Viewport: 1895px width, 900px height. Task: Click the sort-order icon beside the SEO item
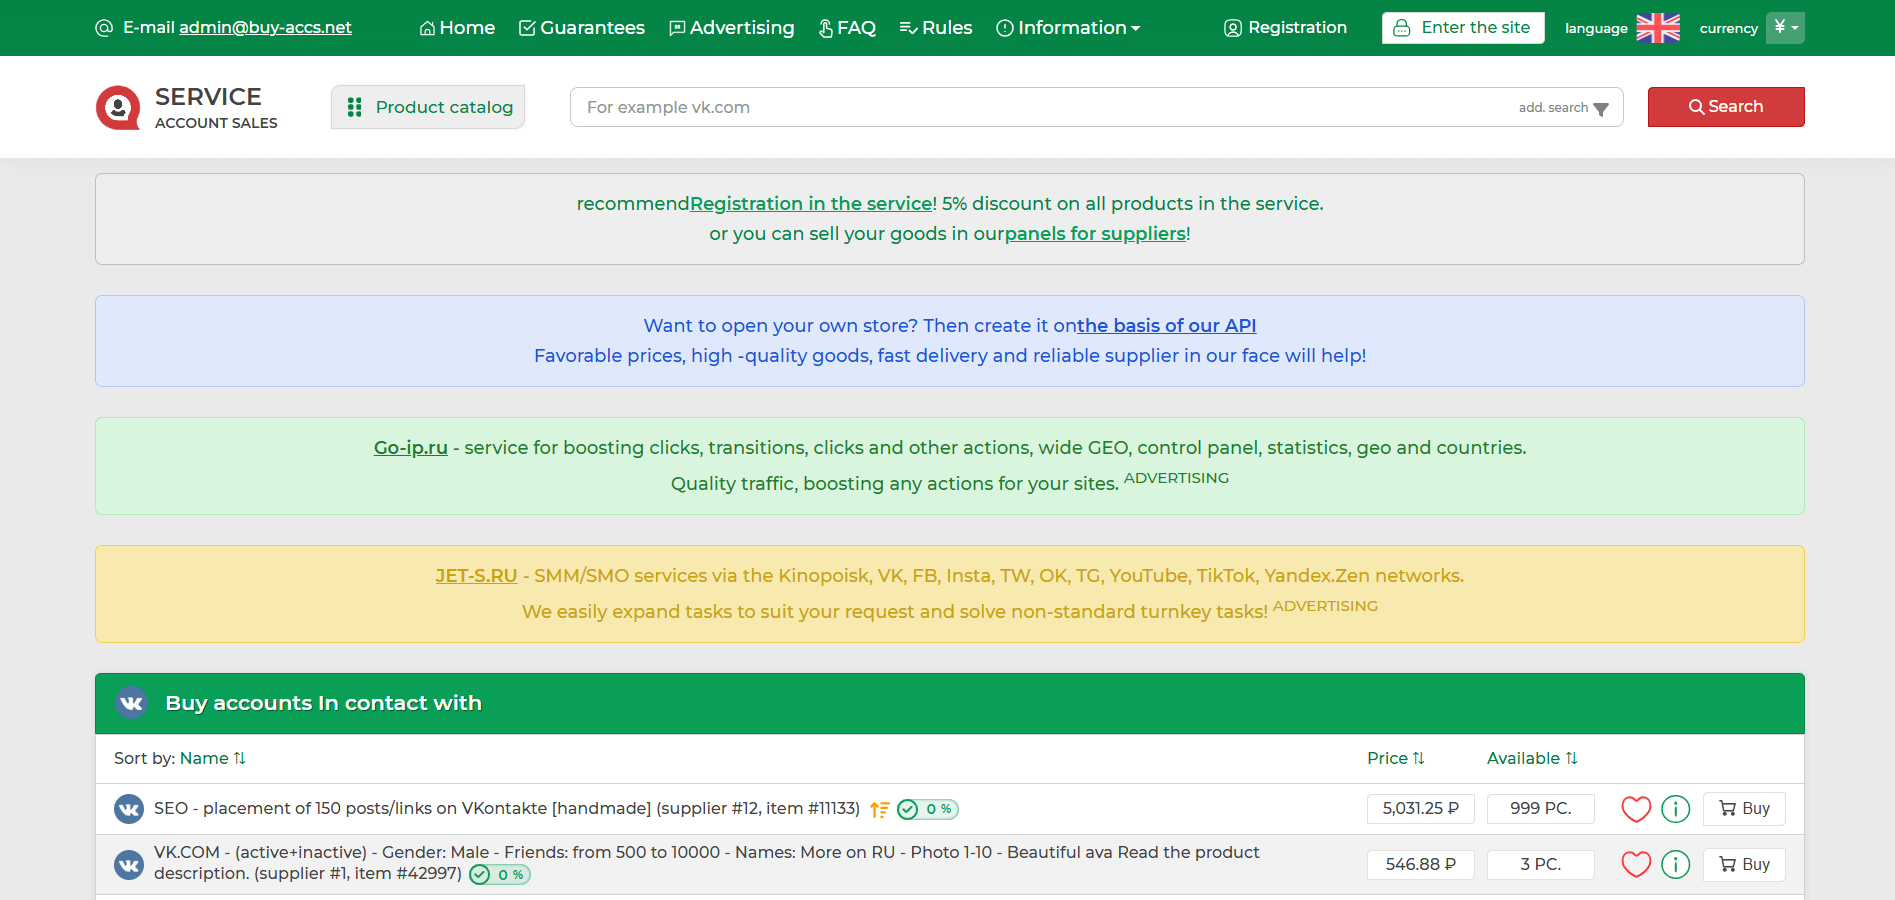[x=879, y=809]
